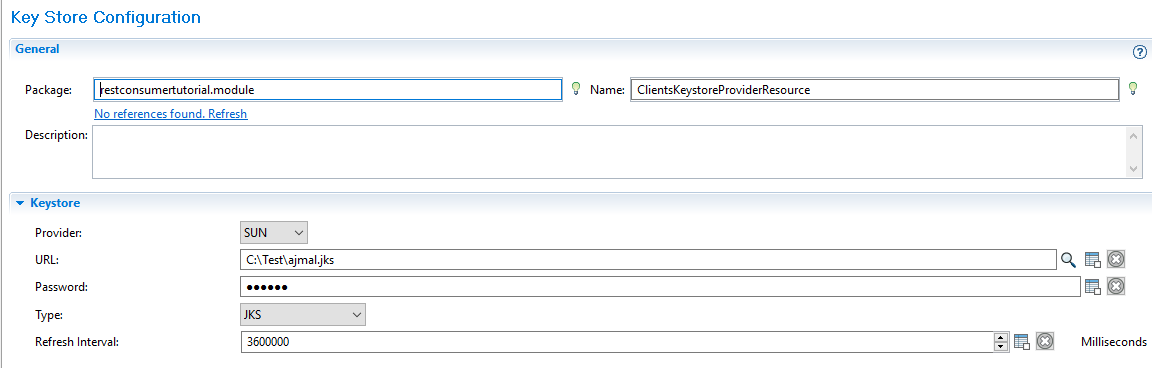The image size is (1152, 368).
Task: Click Description scrollbar down arrow
Action: pyautogui.click(x=1135, y=170)
